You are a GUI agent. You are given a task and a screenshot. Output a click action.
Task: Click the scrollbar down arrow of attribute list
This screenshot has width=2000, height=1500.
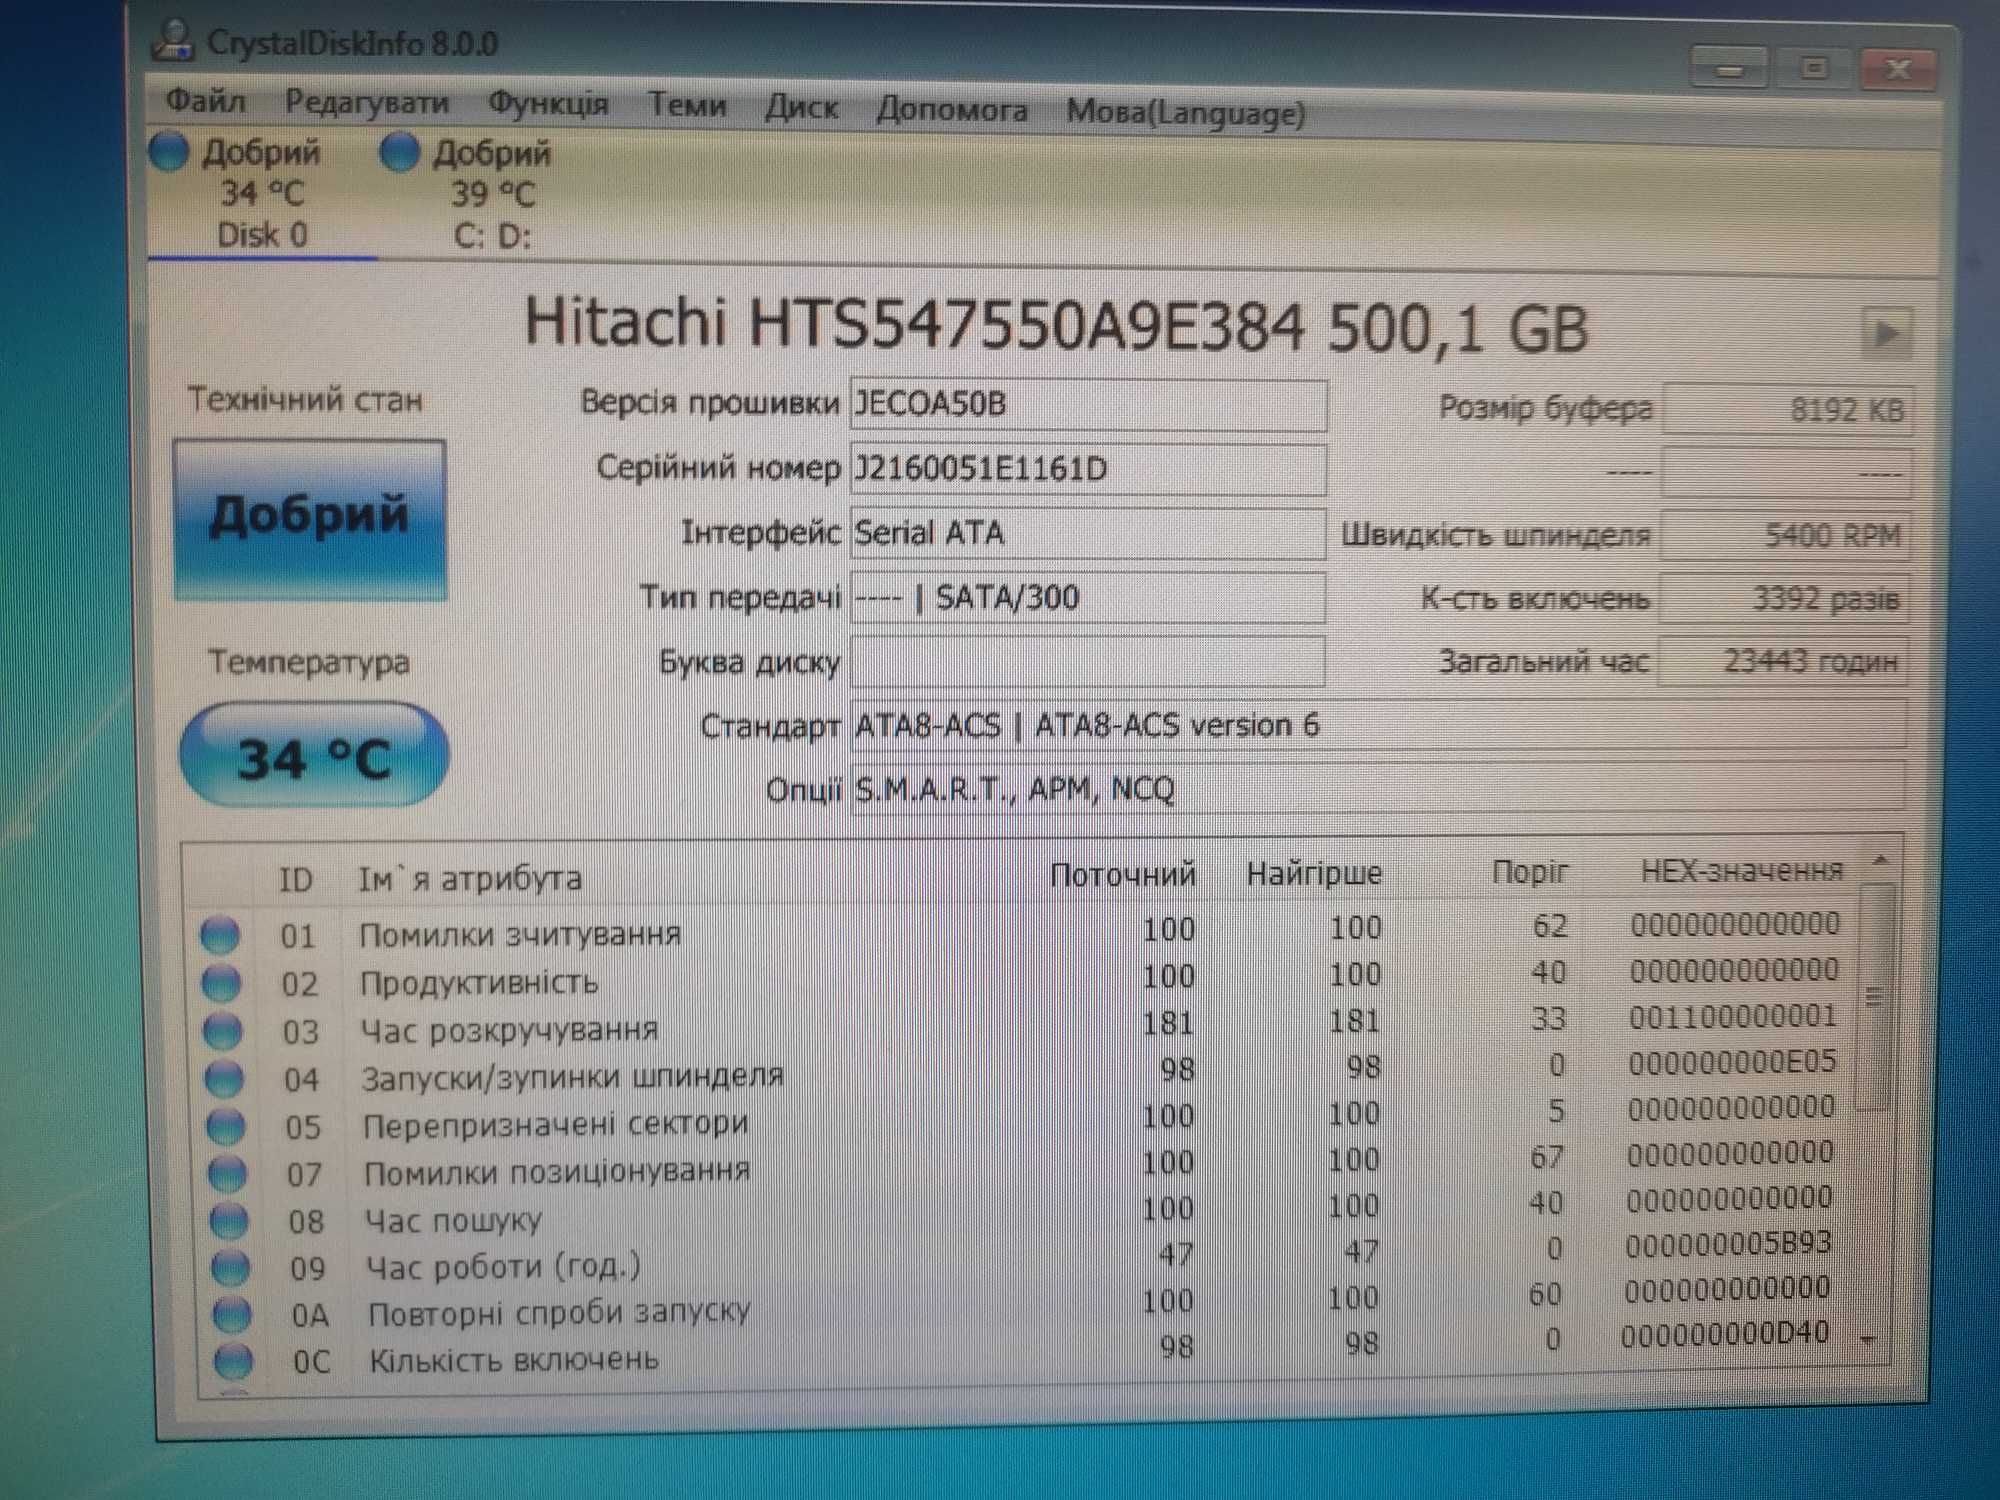(1868, 1340)
